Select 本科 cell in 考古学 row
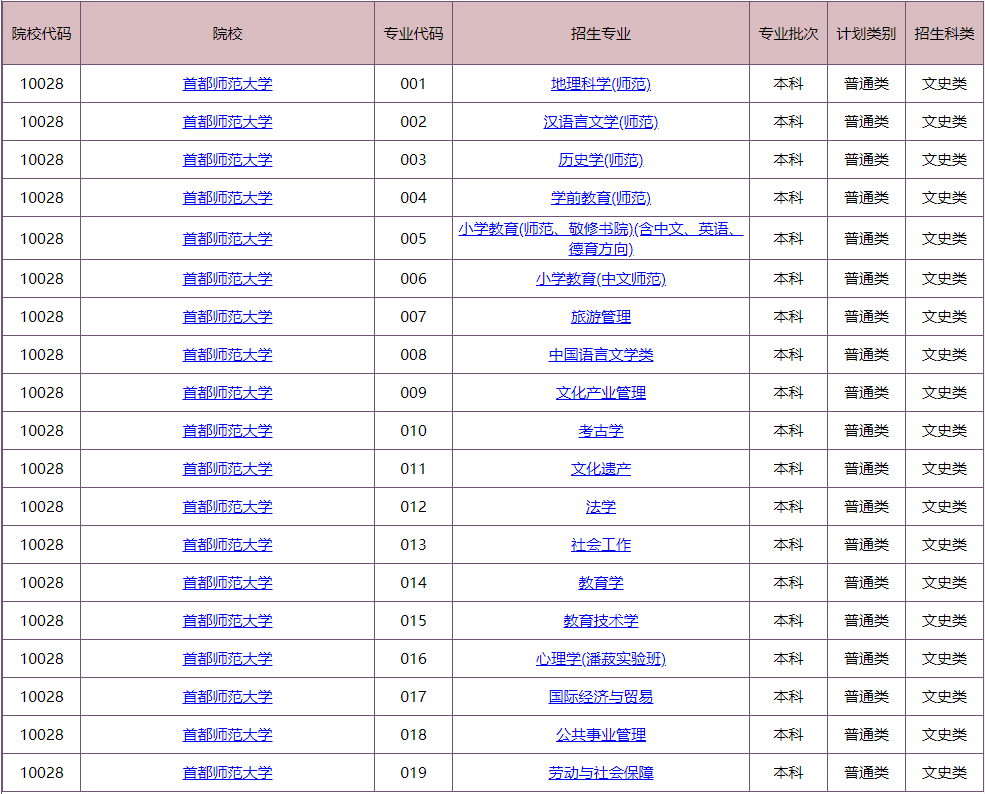This screenshot has width=985, height=794. tap(788, 431)
